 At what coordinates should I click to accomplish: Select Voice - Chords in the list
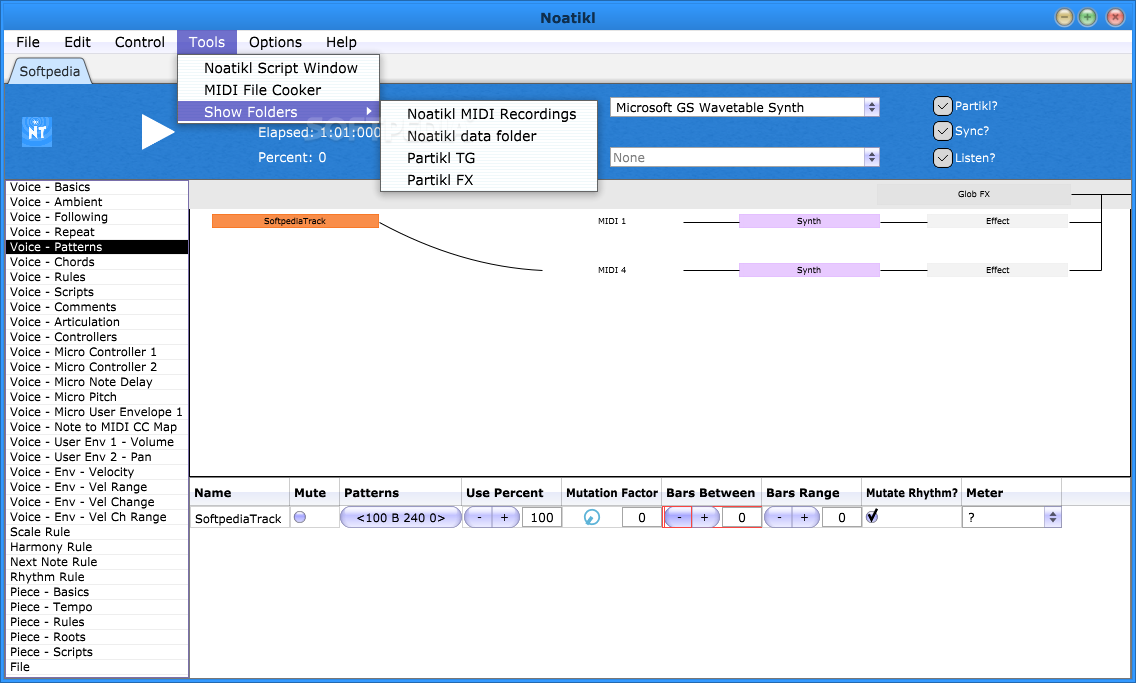coord(97,261)
